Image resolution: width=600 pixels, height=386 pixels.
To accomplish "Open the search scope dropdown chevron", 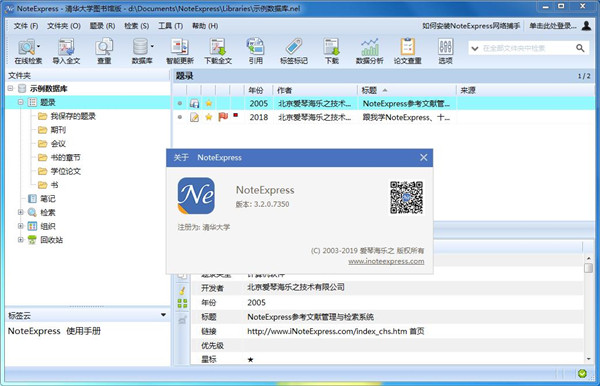I will 475,49.
